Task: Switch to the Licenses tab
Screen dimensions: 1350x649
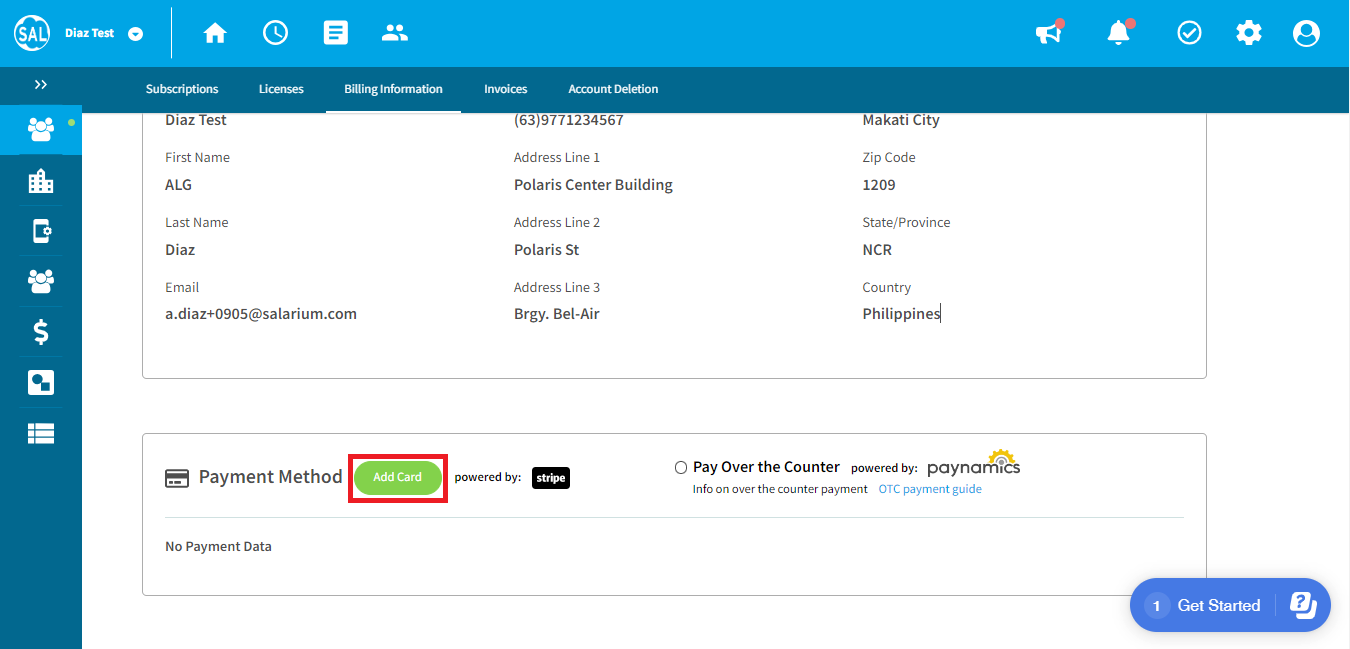Action: [281, 89]
